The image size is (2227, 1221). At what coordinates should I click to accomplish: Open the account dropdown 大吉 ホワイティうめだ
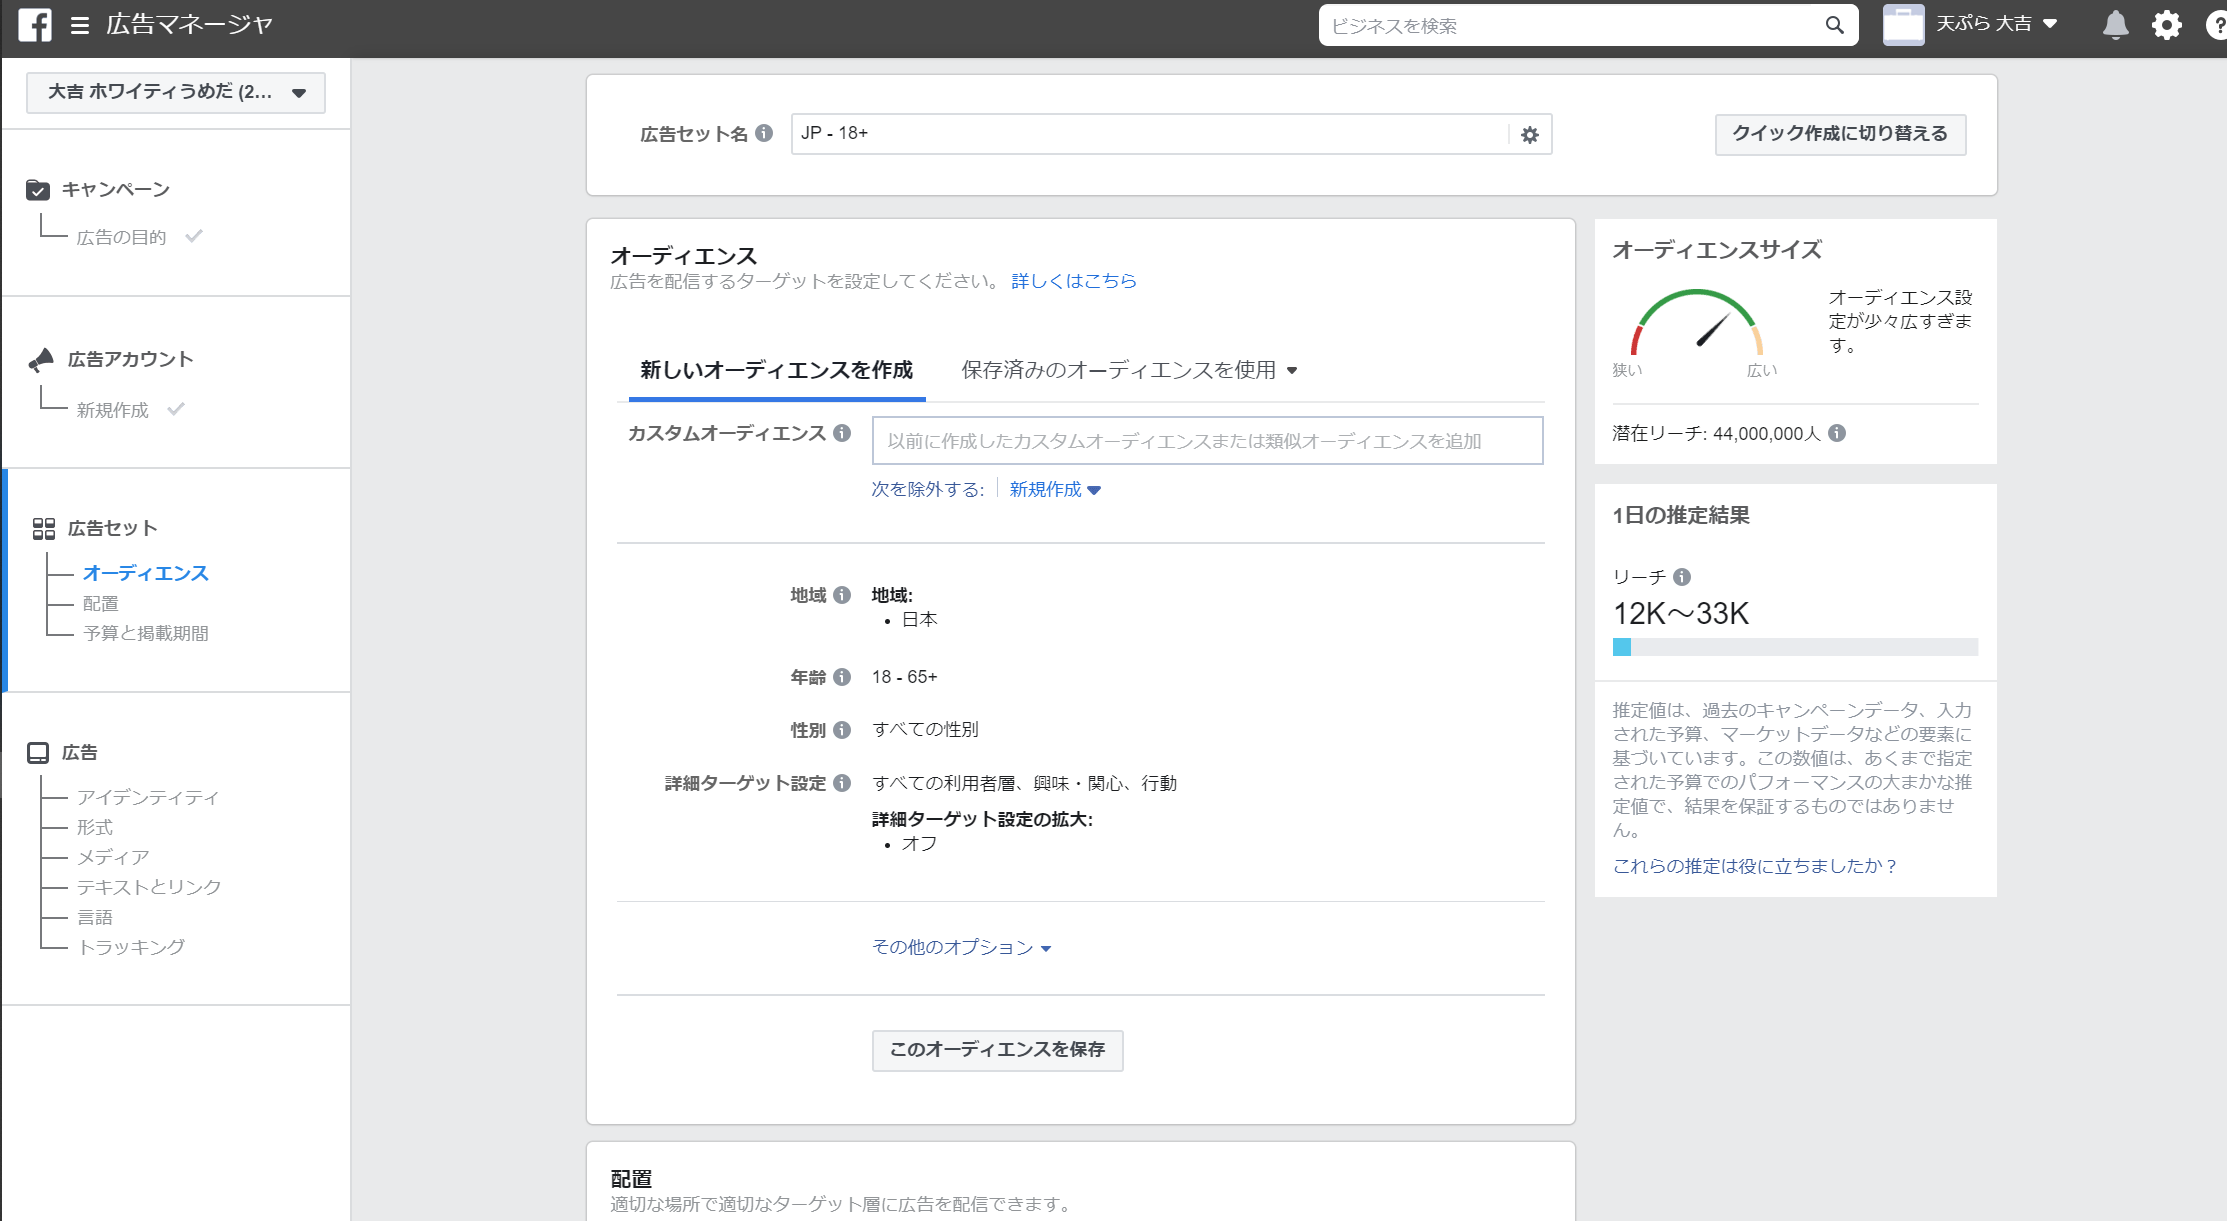point(176,93)
